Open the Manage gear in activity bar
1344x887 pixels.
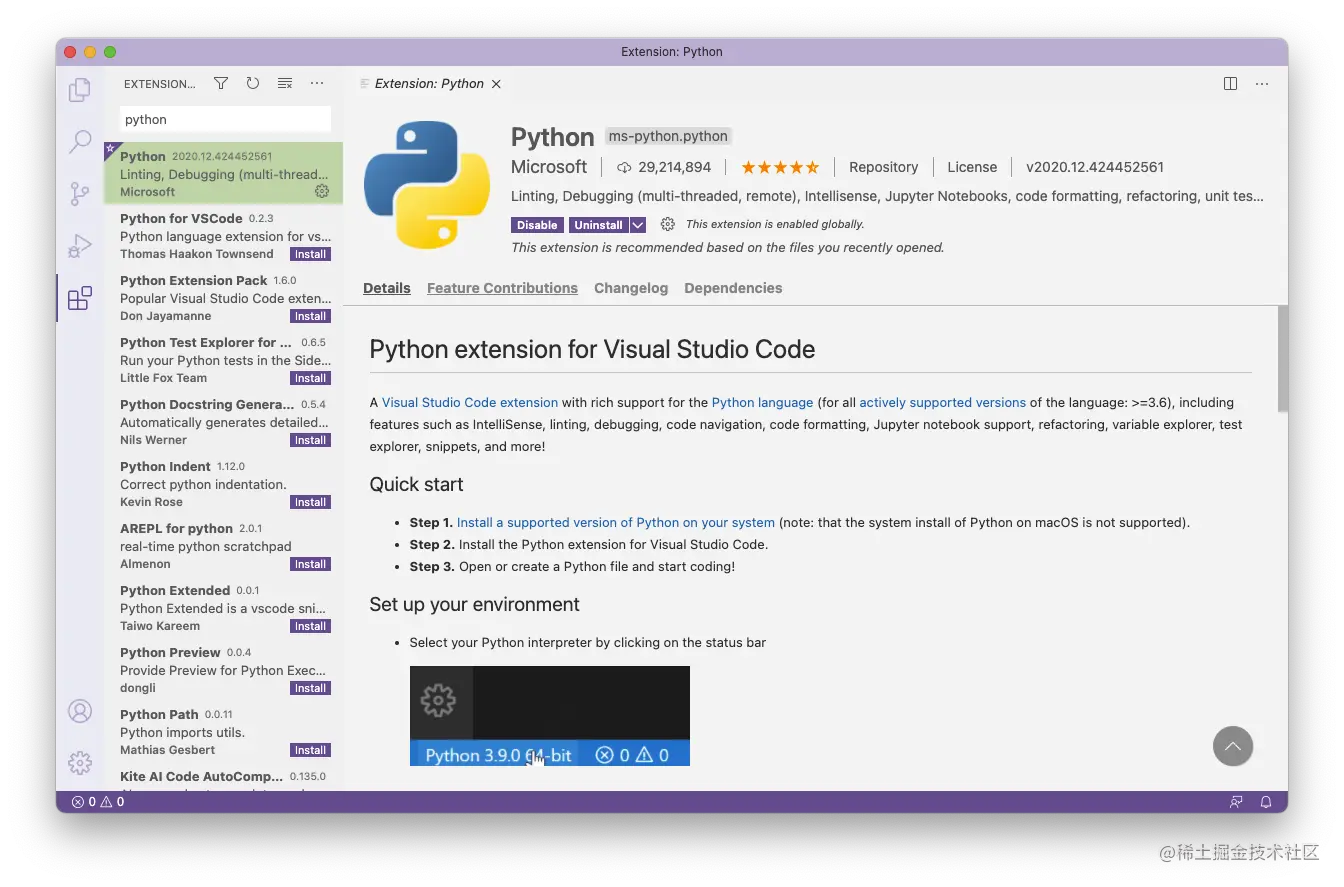(x=80, y=763)
